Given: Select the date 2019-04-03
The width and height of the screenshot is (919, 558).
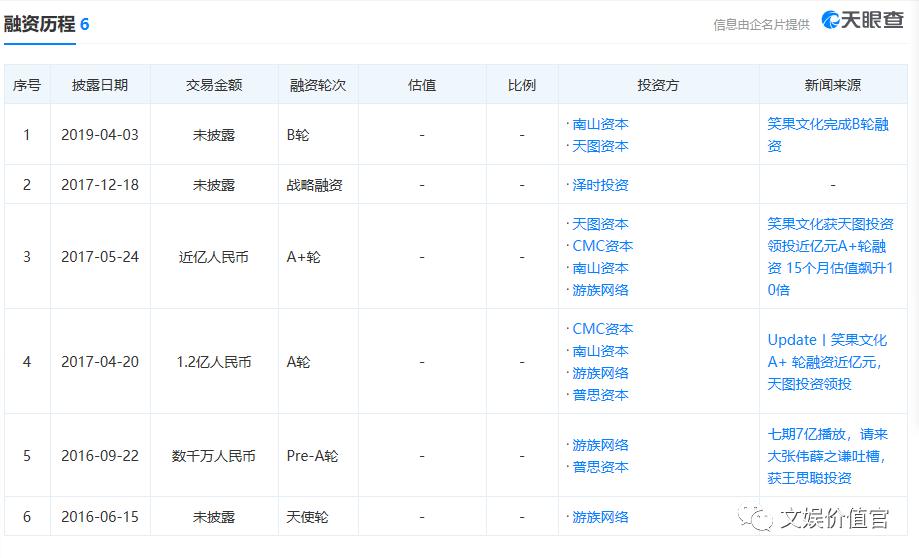Looking at the screenshot, I should click(100, 135).
